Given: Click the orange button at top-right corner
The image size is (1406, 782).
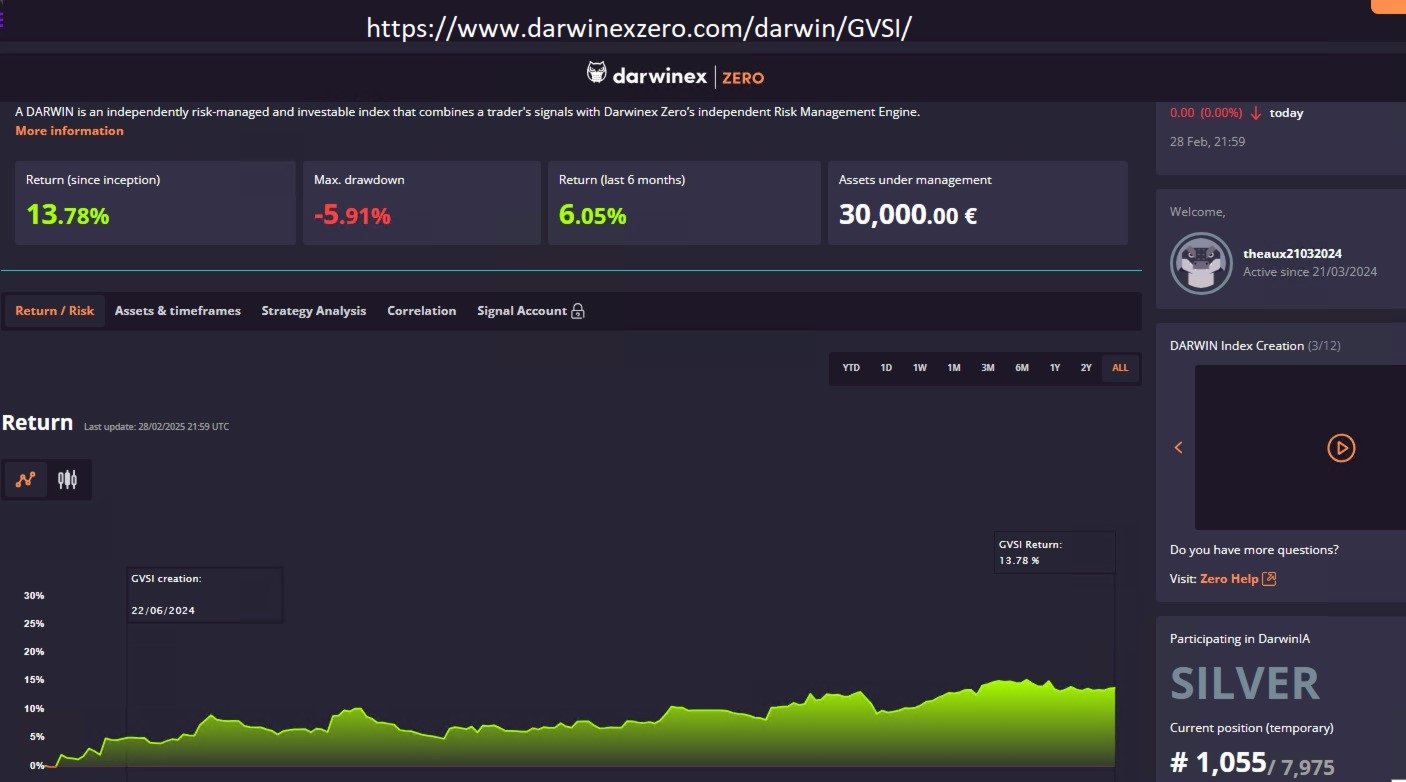Looking at the screenshot, I should 1389,5.
